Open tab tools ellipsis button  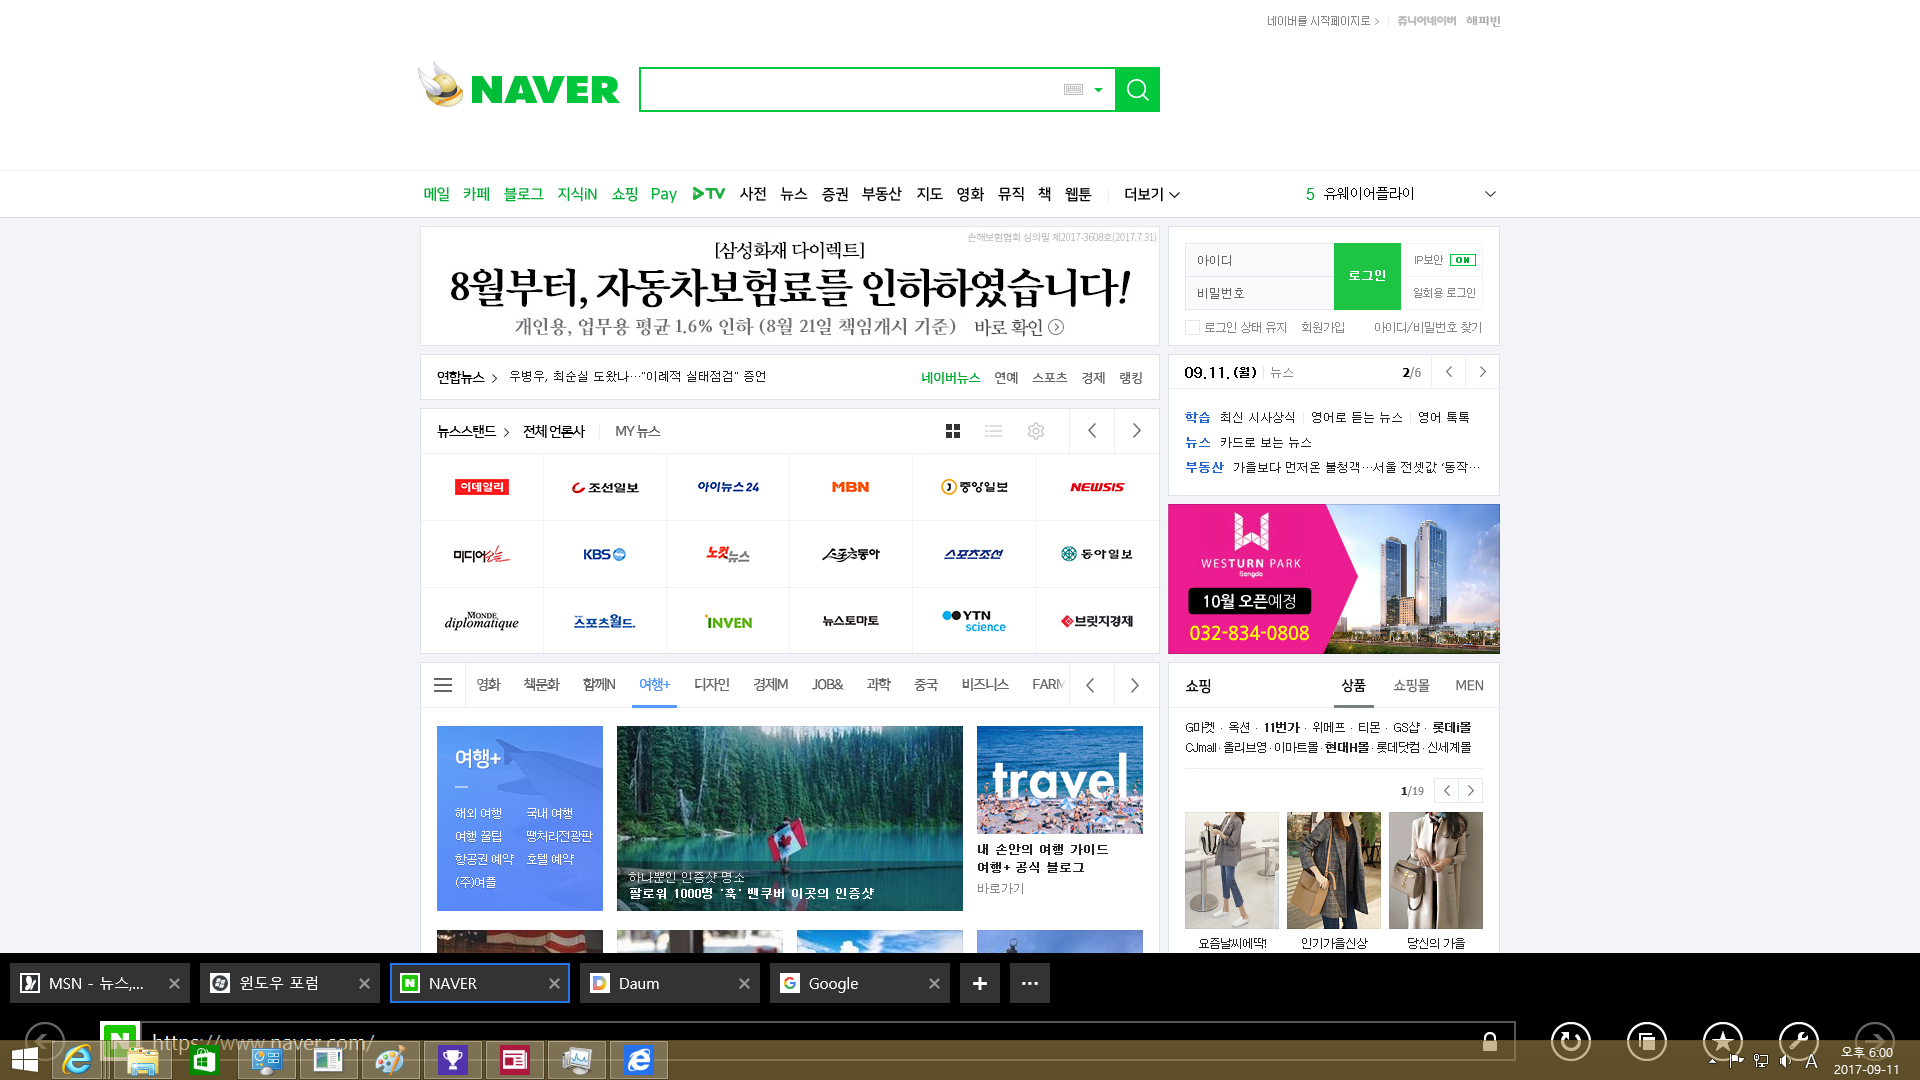(x=1030, y=983)
